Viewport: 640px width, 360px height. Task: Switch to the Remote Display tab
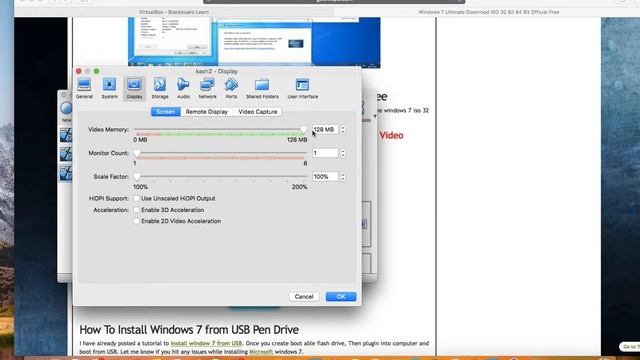pos(207,112)
